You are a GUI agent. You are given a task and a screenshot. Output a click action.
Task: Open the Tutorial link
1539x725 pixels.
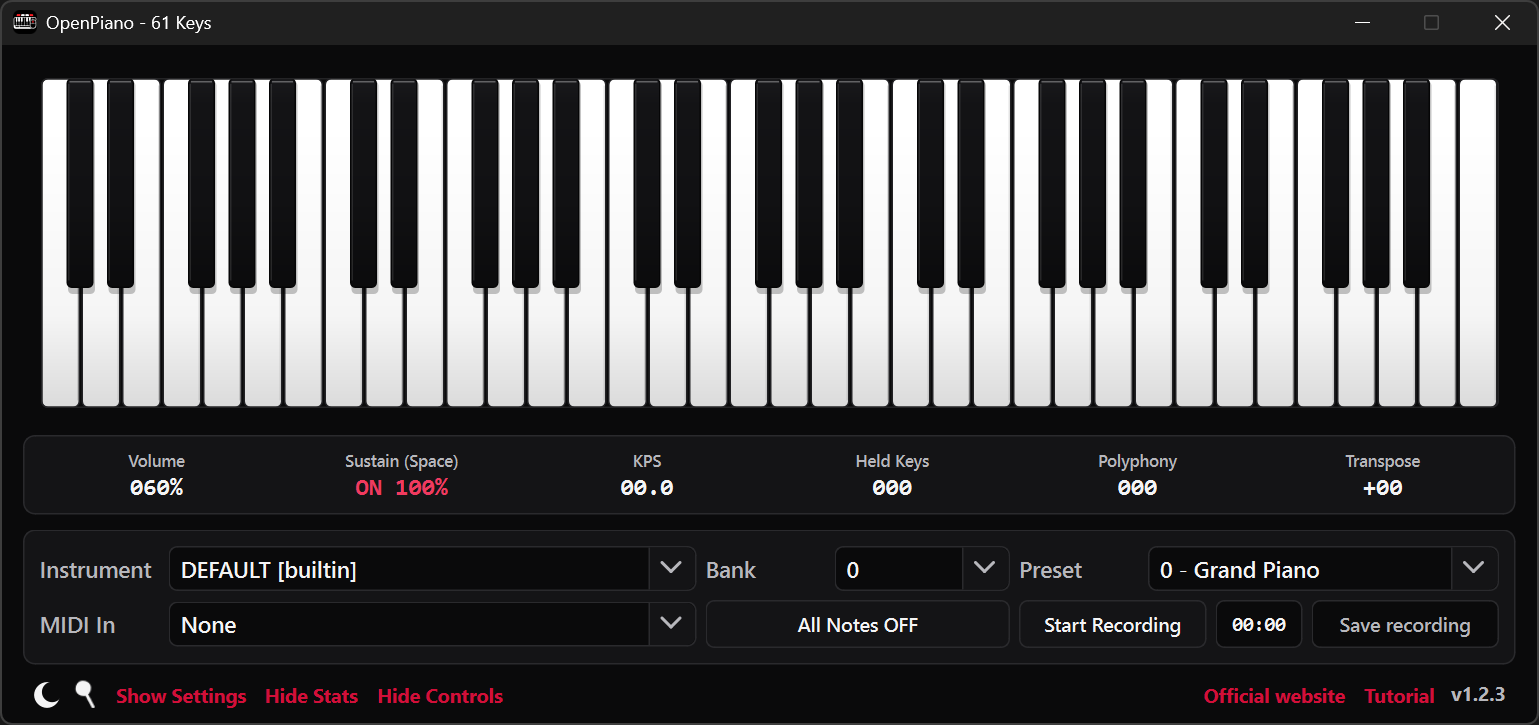point(1399,696)
